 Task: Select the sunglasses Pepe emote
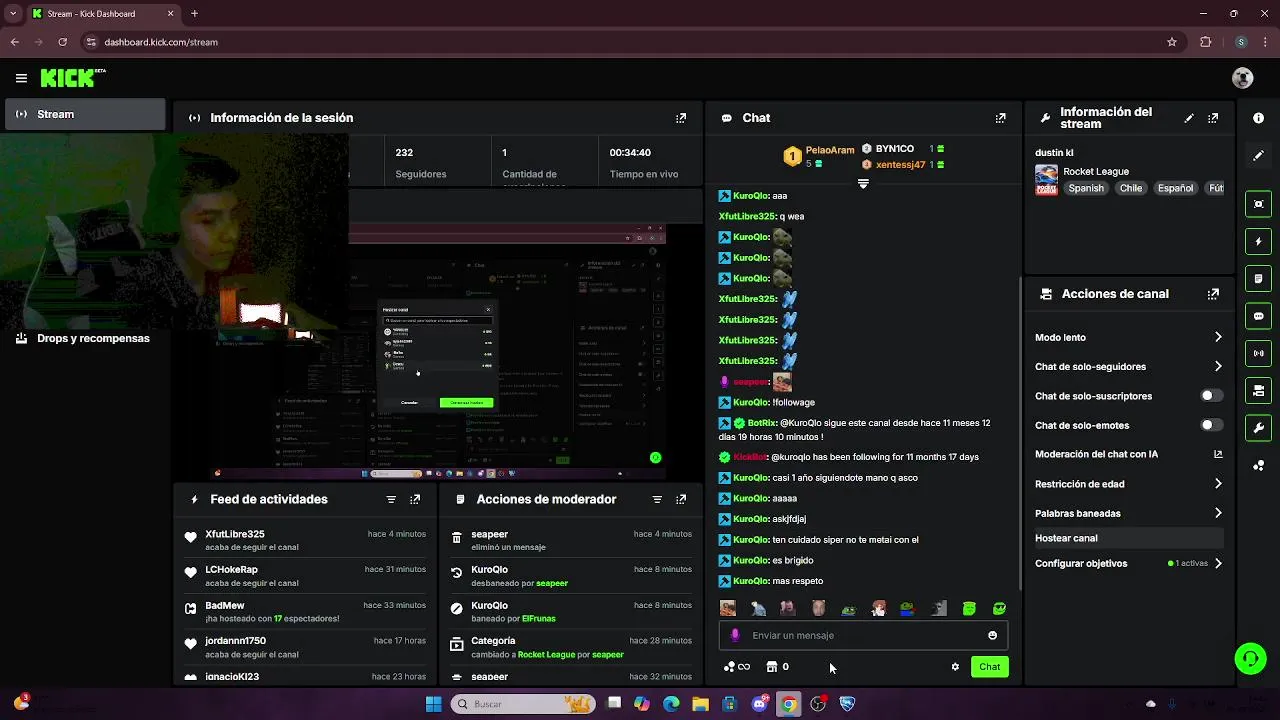click(999, 608)
